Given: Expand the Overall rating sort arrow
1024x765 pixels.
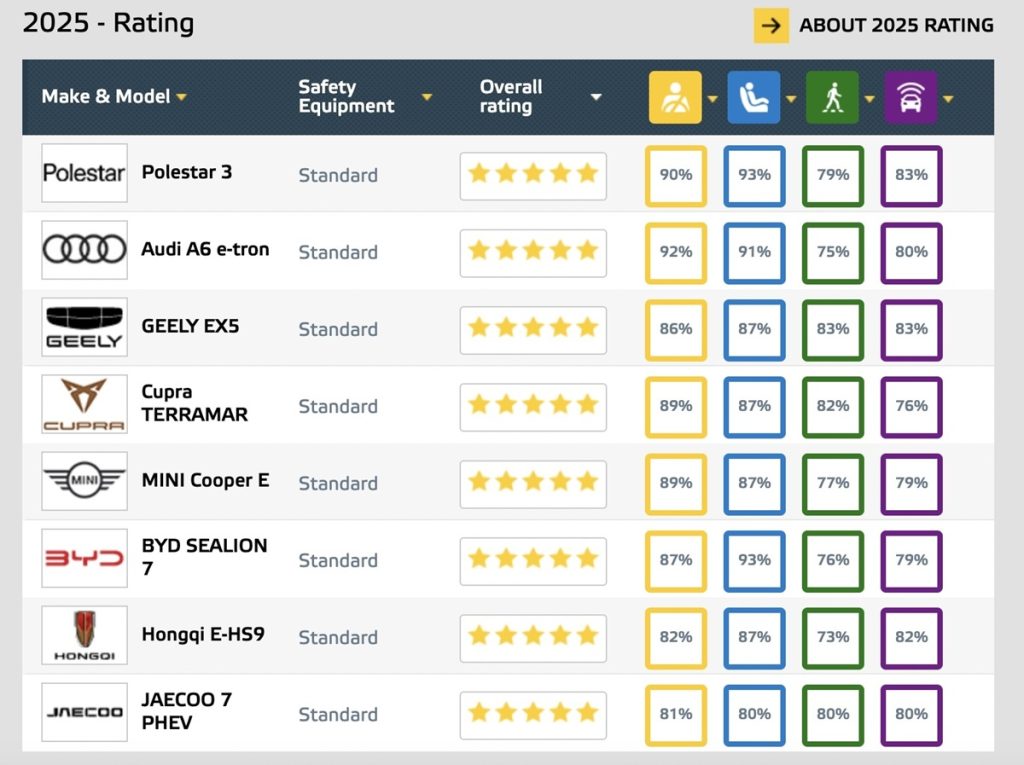Looking at the screenshot, I should (596, 97).
